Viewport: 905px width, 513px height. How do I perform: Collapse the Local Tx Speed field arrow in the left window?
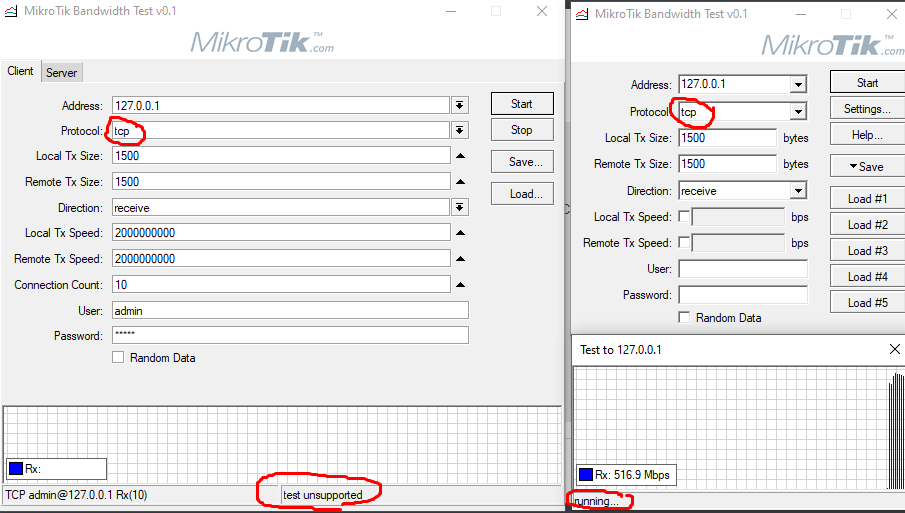click(460, 233)
